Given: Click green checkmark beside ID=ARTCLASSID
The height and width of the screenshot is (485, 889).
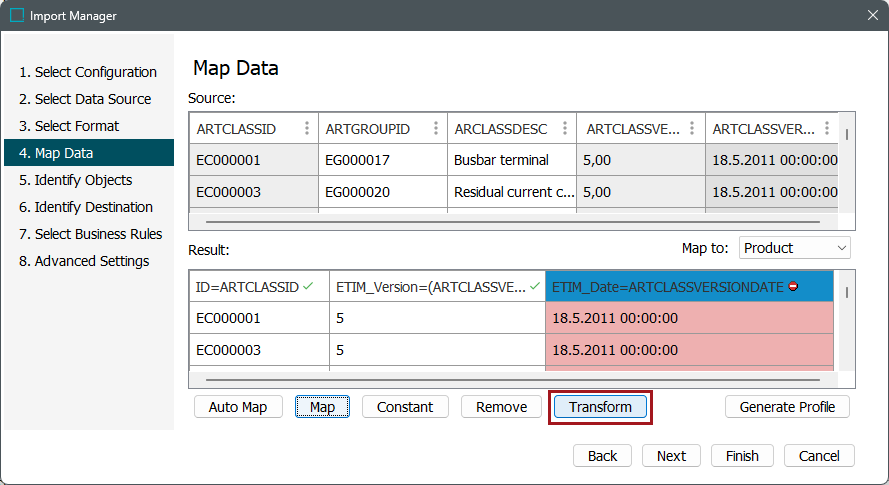Looking at the screenshot, I should [x=308, y=287].
